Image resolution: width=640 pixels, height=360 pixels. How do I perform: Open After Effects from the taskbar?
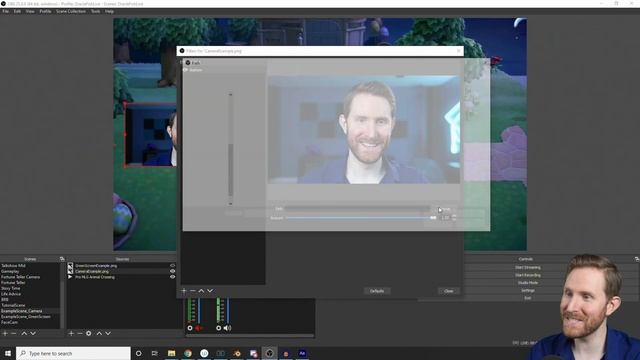pos(302,353)
